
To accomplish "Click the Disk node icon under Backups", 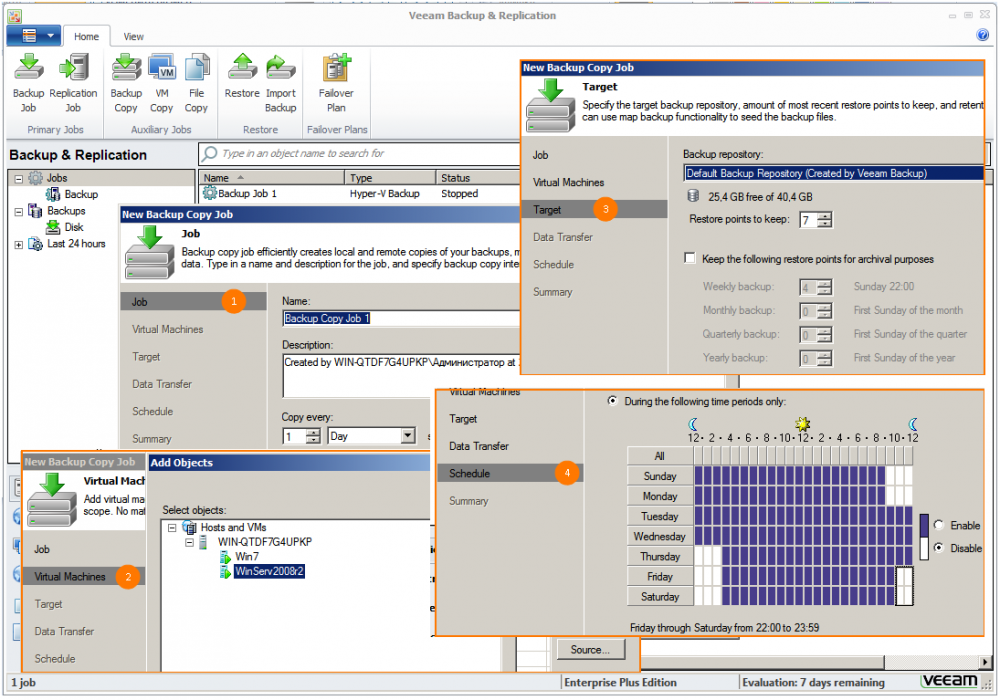I will 53,227.
